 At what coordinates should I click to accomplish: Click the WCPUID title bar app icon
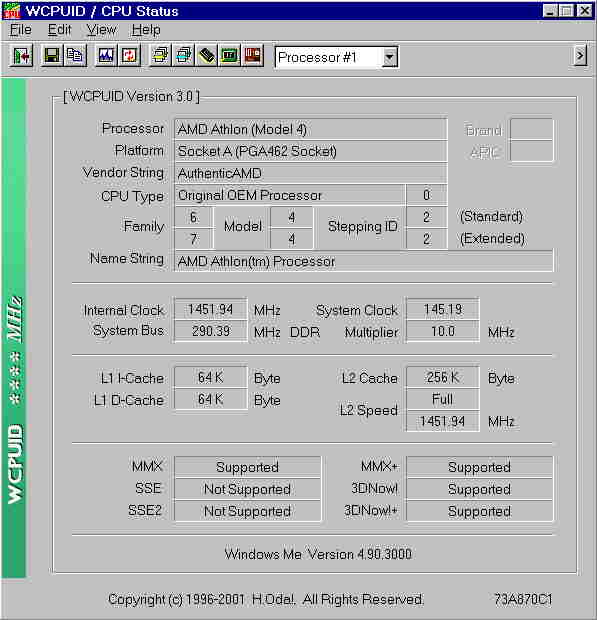point(11,11)
